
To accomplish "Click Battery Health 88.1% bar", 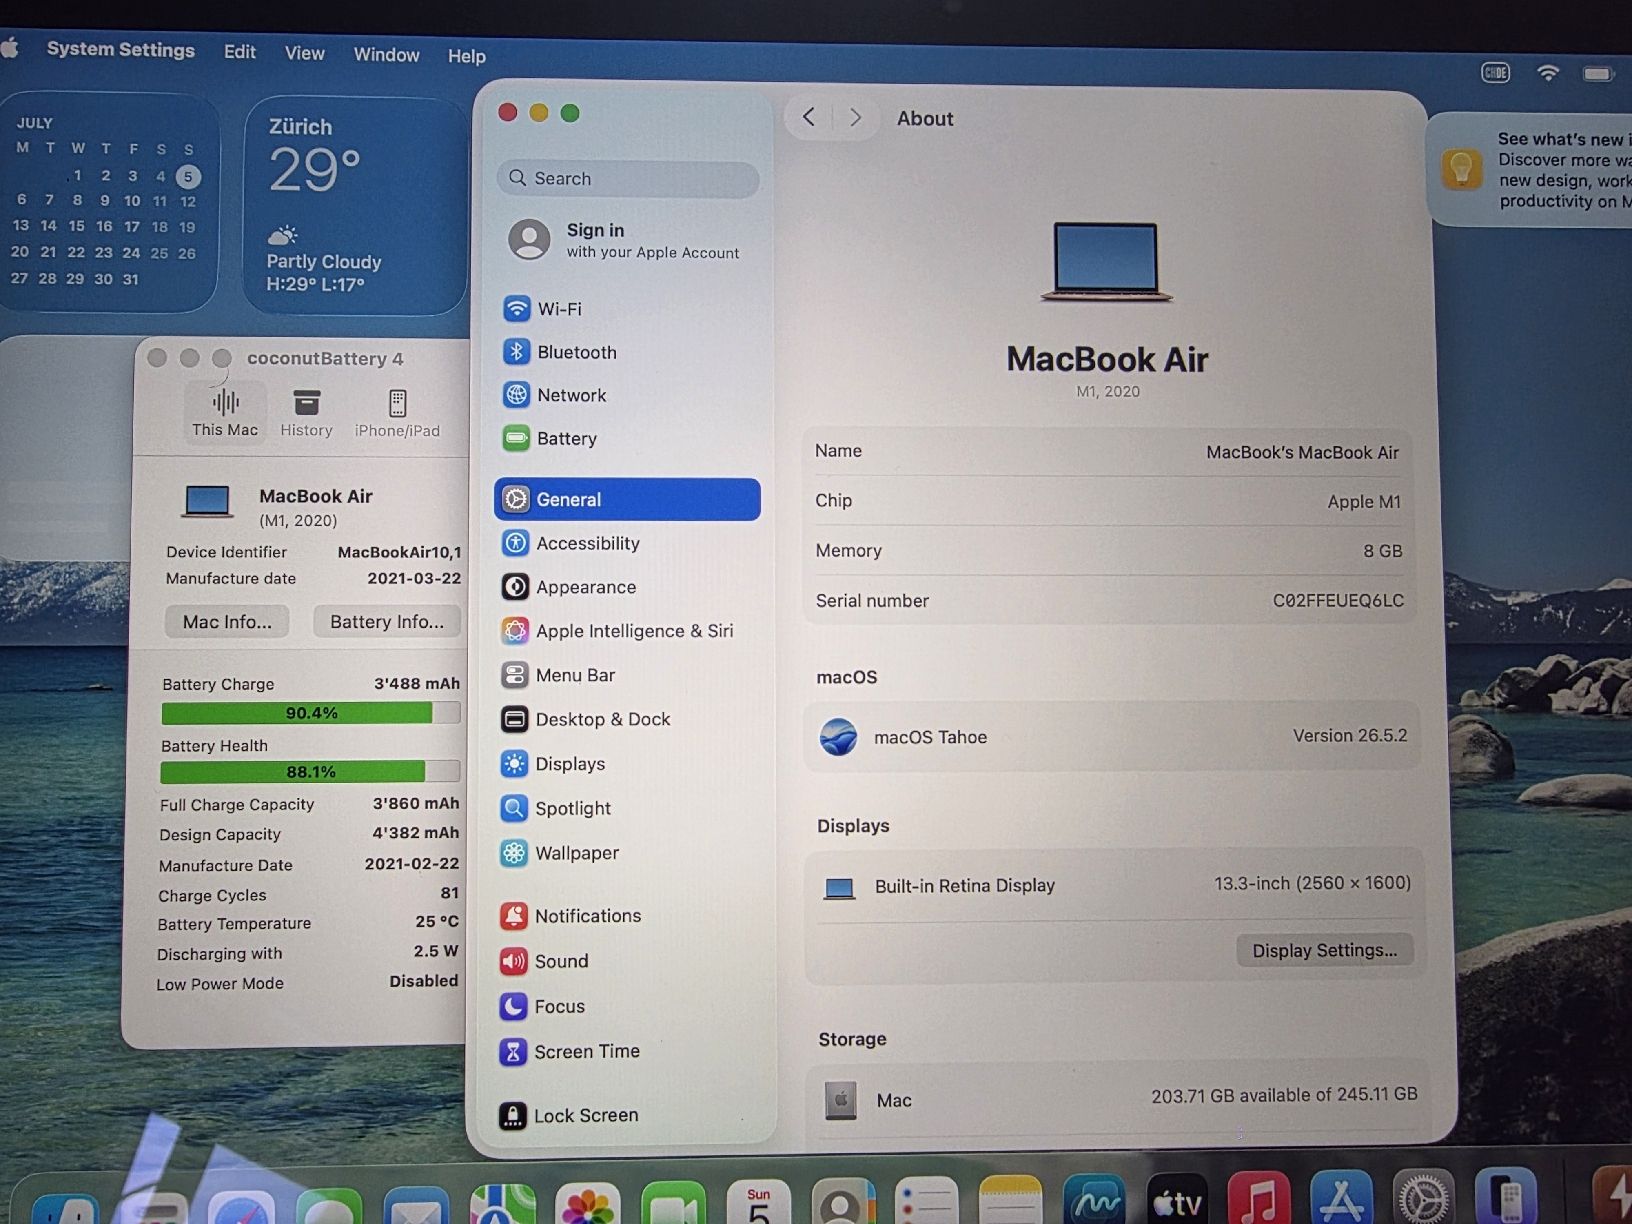I will pyautogui.click(x=310, y=772).
